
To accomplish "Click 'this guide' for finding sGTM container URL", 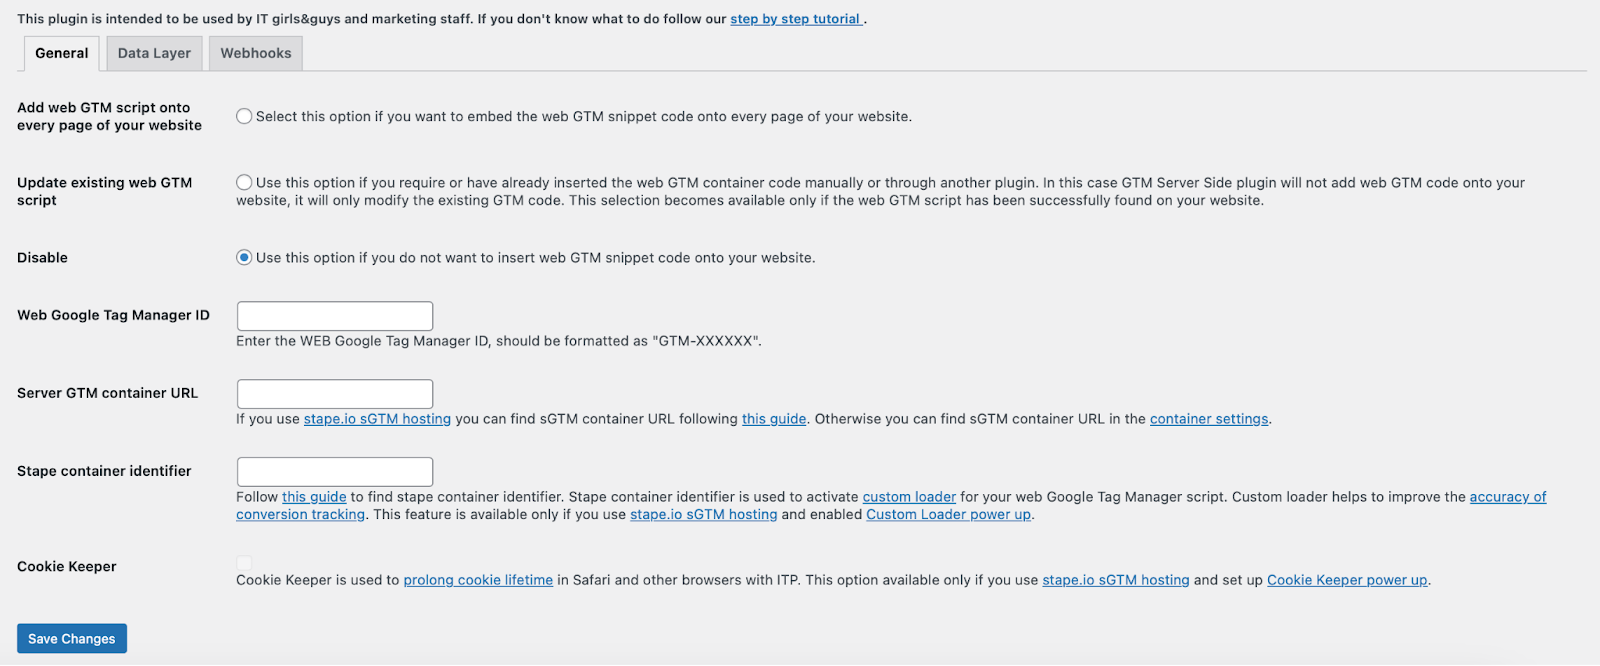I will (773, 418).
